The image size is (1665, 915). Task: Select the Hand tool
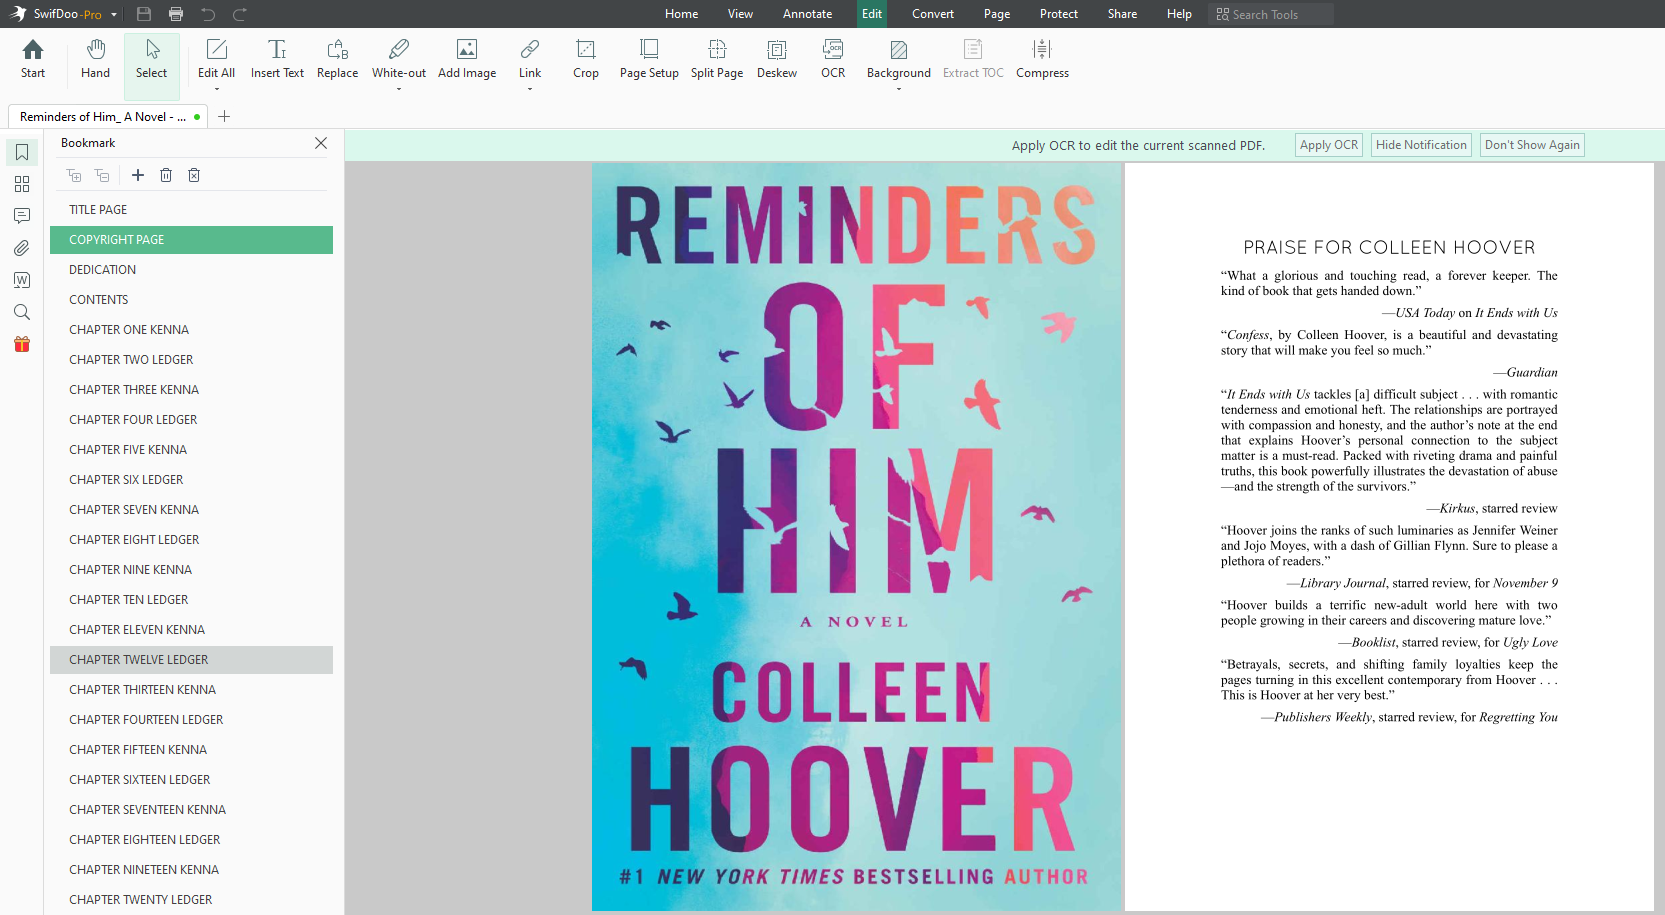click(95, 59)
